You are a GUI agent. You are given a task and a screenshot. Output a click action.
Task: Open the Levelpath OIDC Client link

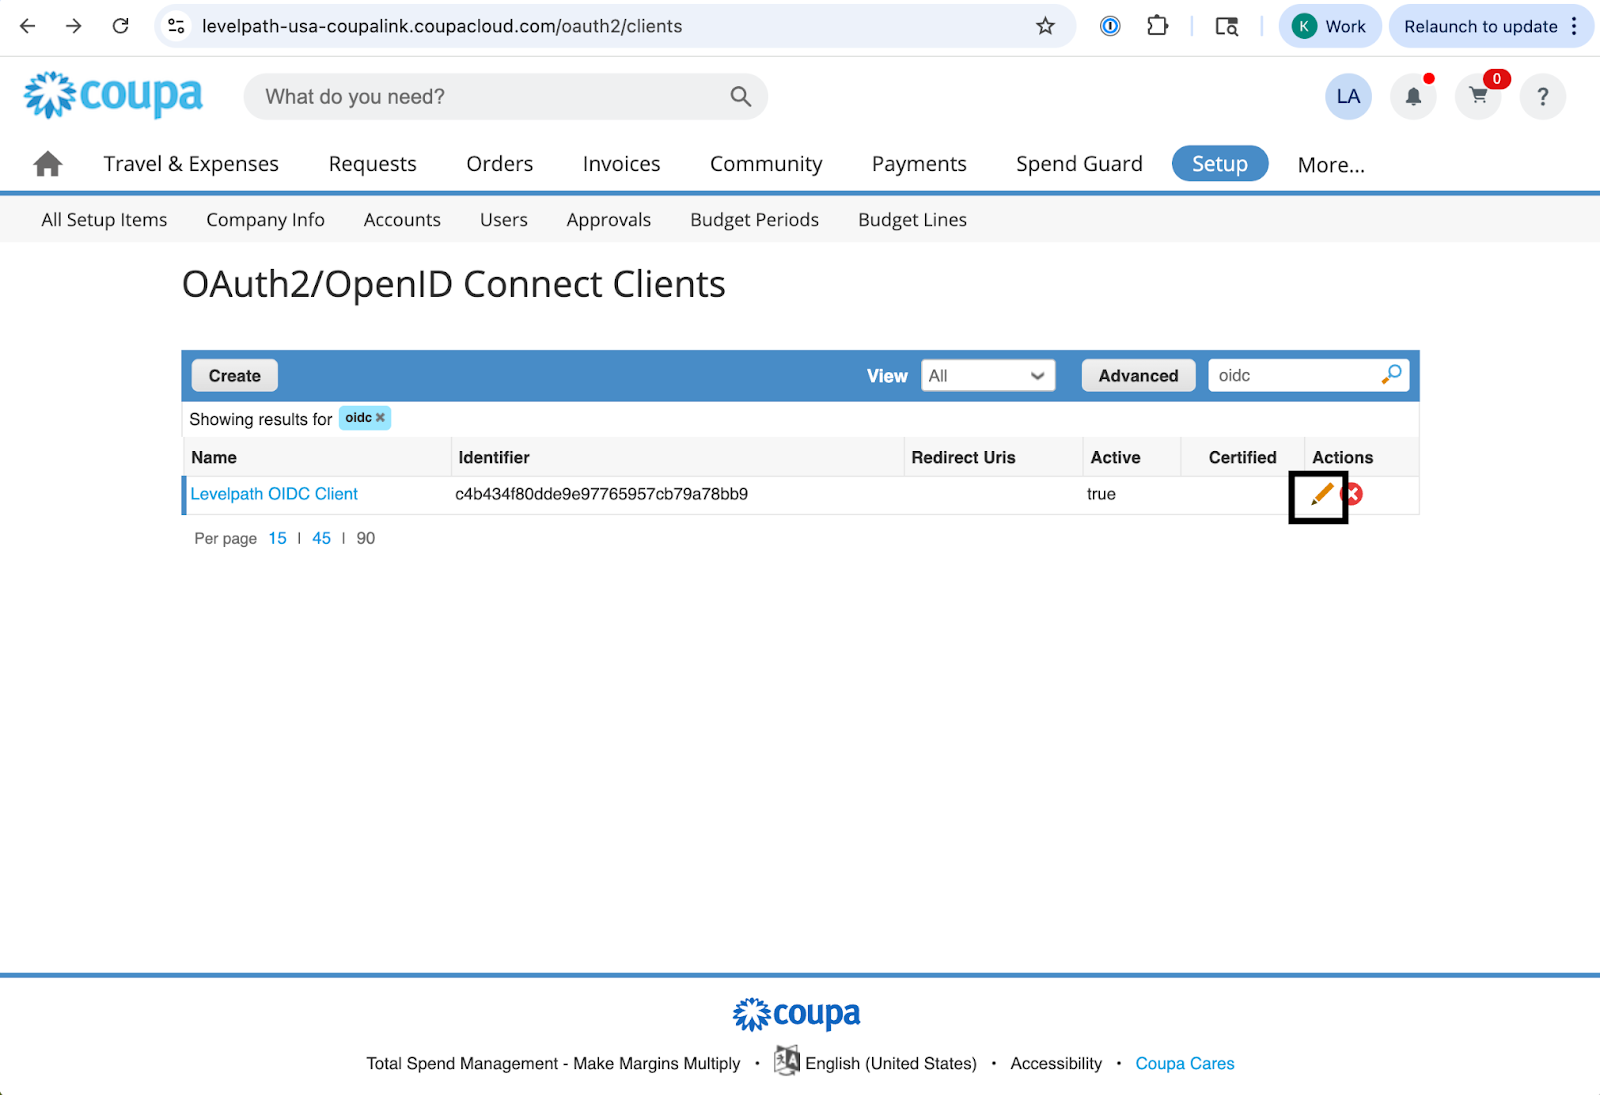point(274,494)
